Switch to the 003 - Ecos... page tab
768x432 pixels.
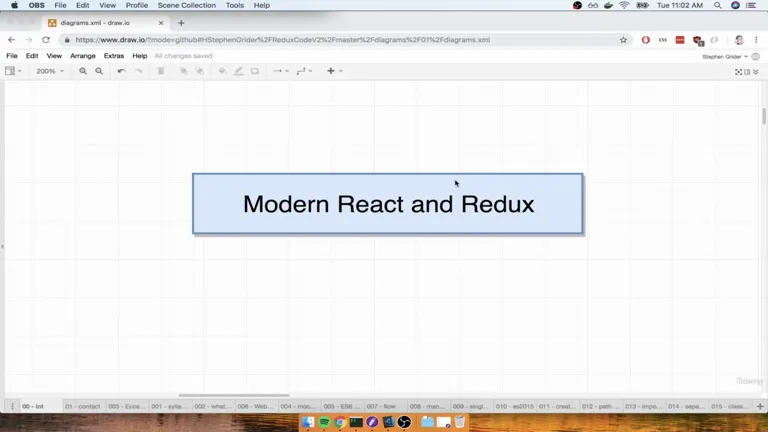(126, 406)
